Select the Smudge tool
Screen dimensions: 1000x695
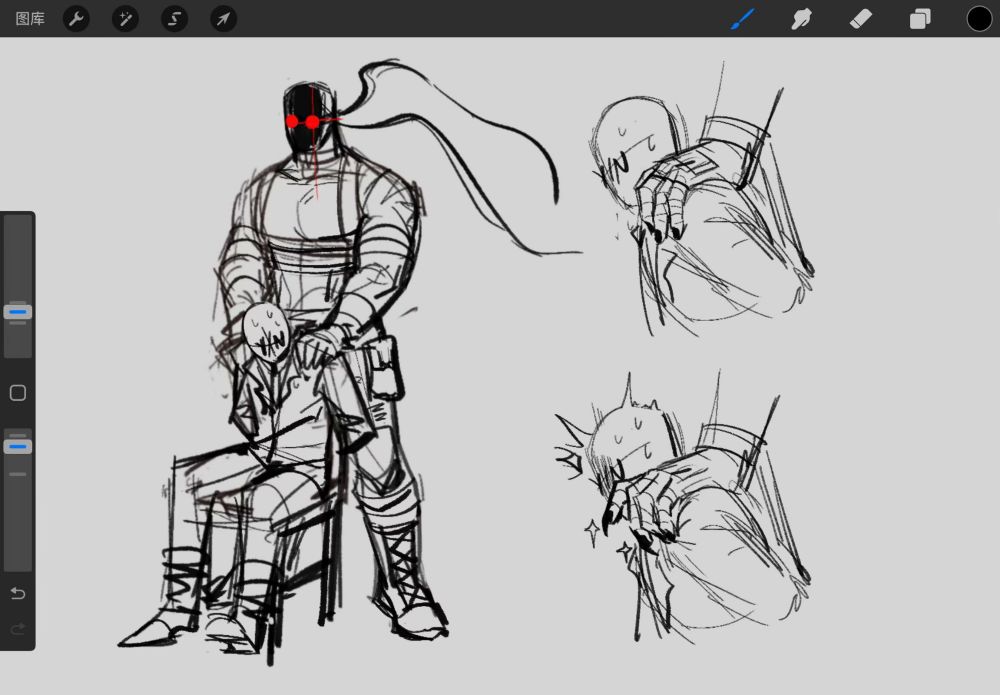801,19
